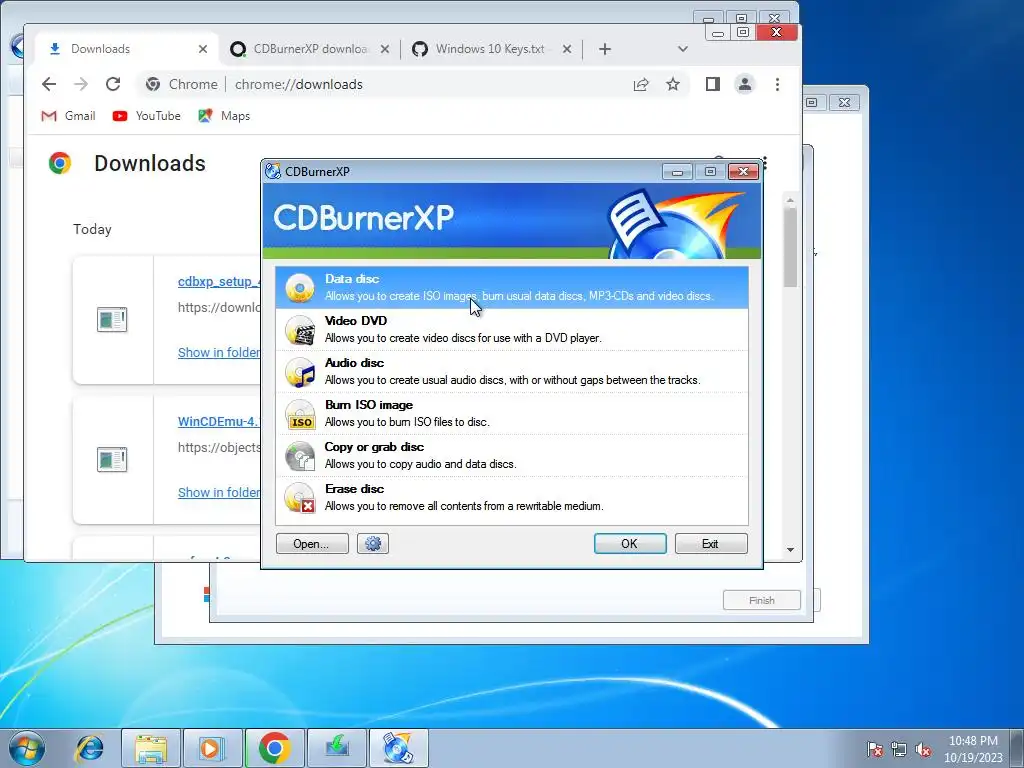Open the cdbxp_setup download link

click(219, 281)
